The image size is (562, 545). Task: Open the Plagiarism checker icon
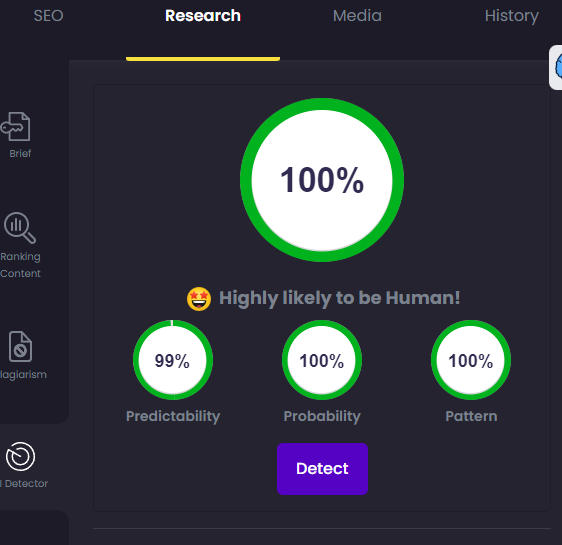coord(20,346)
